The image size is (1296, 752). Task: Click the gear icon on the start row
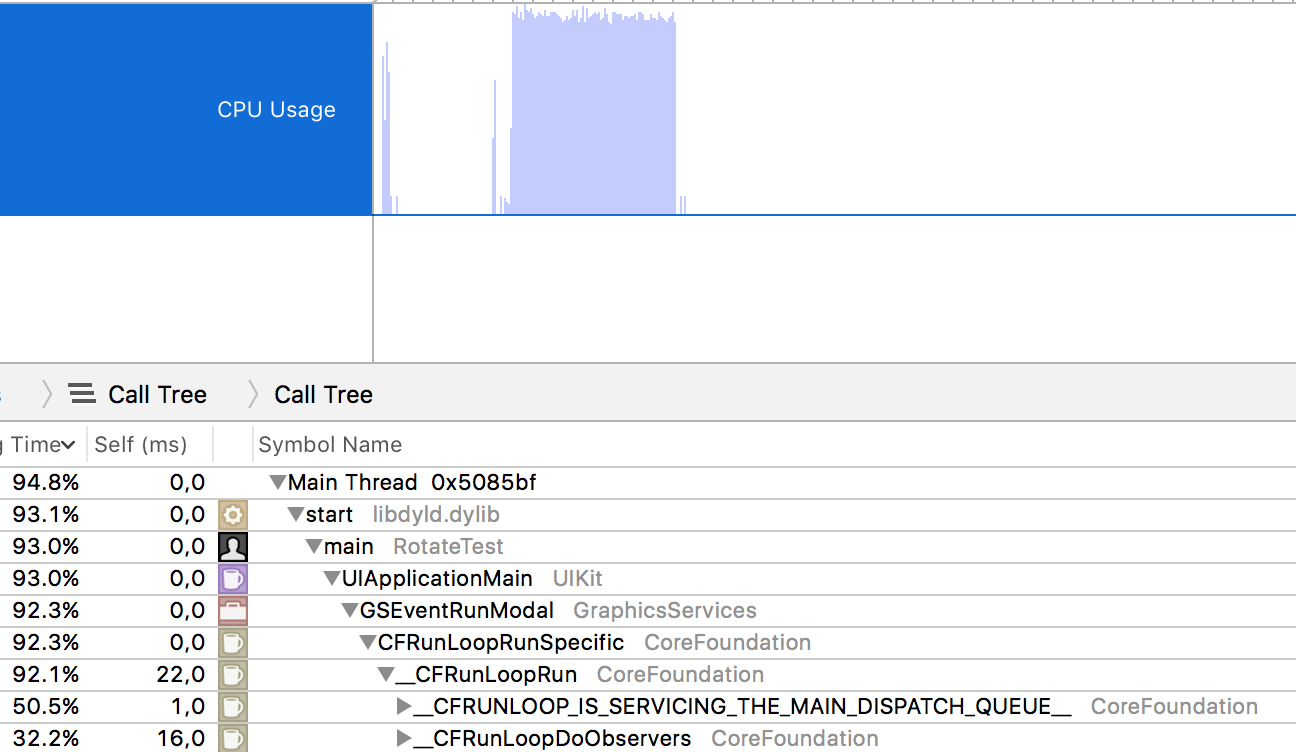coord(233,515)
